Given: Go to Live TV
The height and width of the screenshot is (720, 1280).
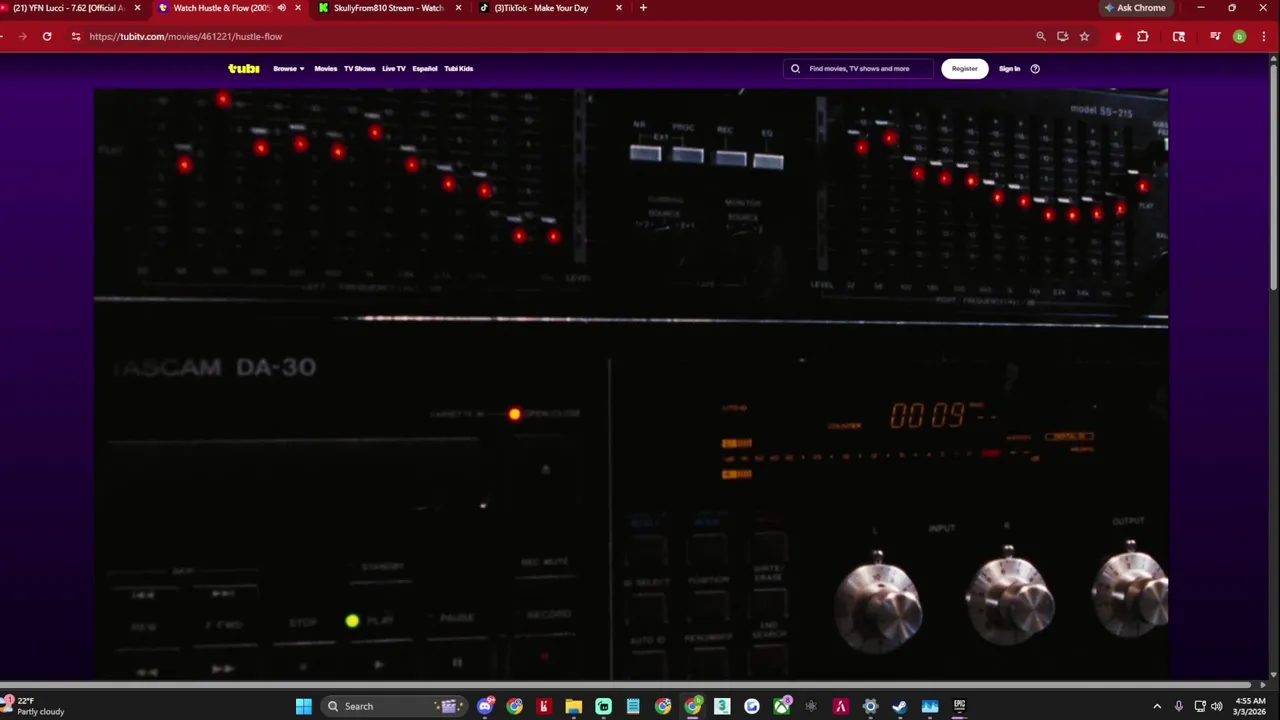Looking at the screenshot, I should click(x=394, y=69).
